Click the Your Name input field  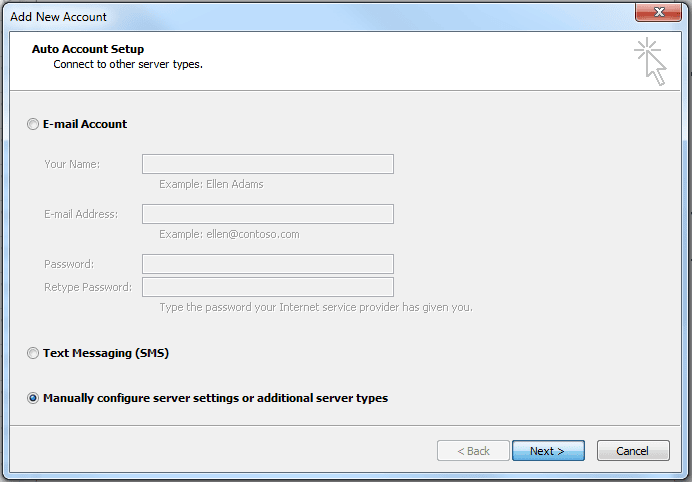(x=268, y=164)
